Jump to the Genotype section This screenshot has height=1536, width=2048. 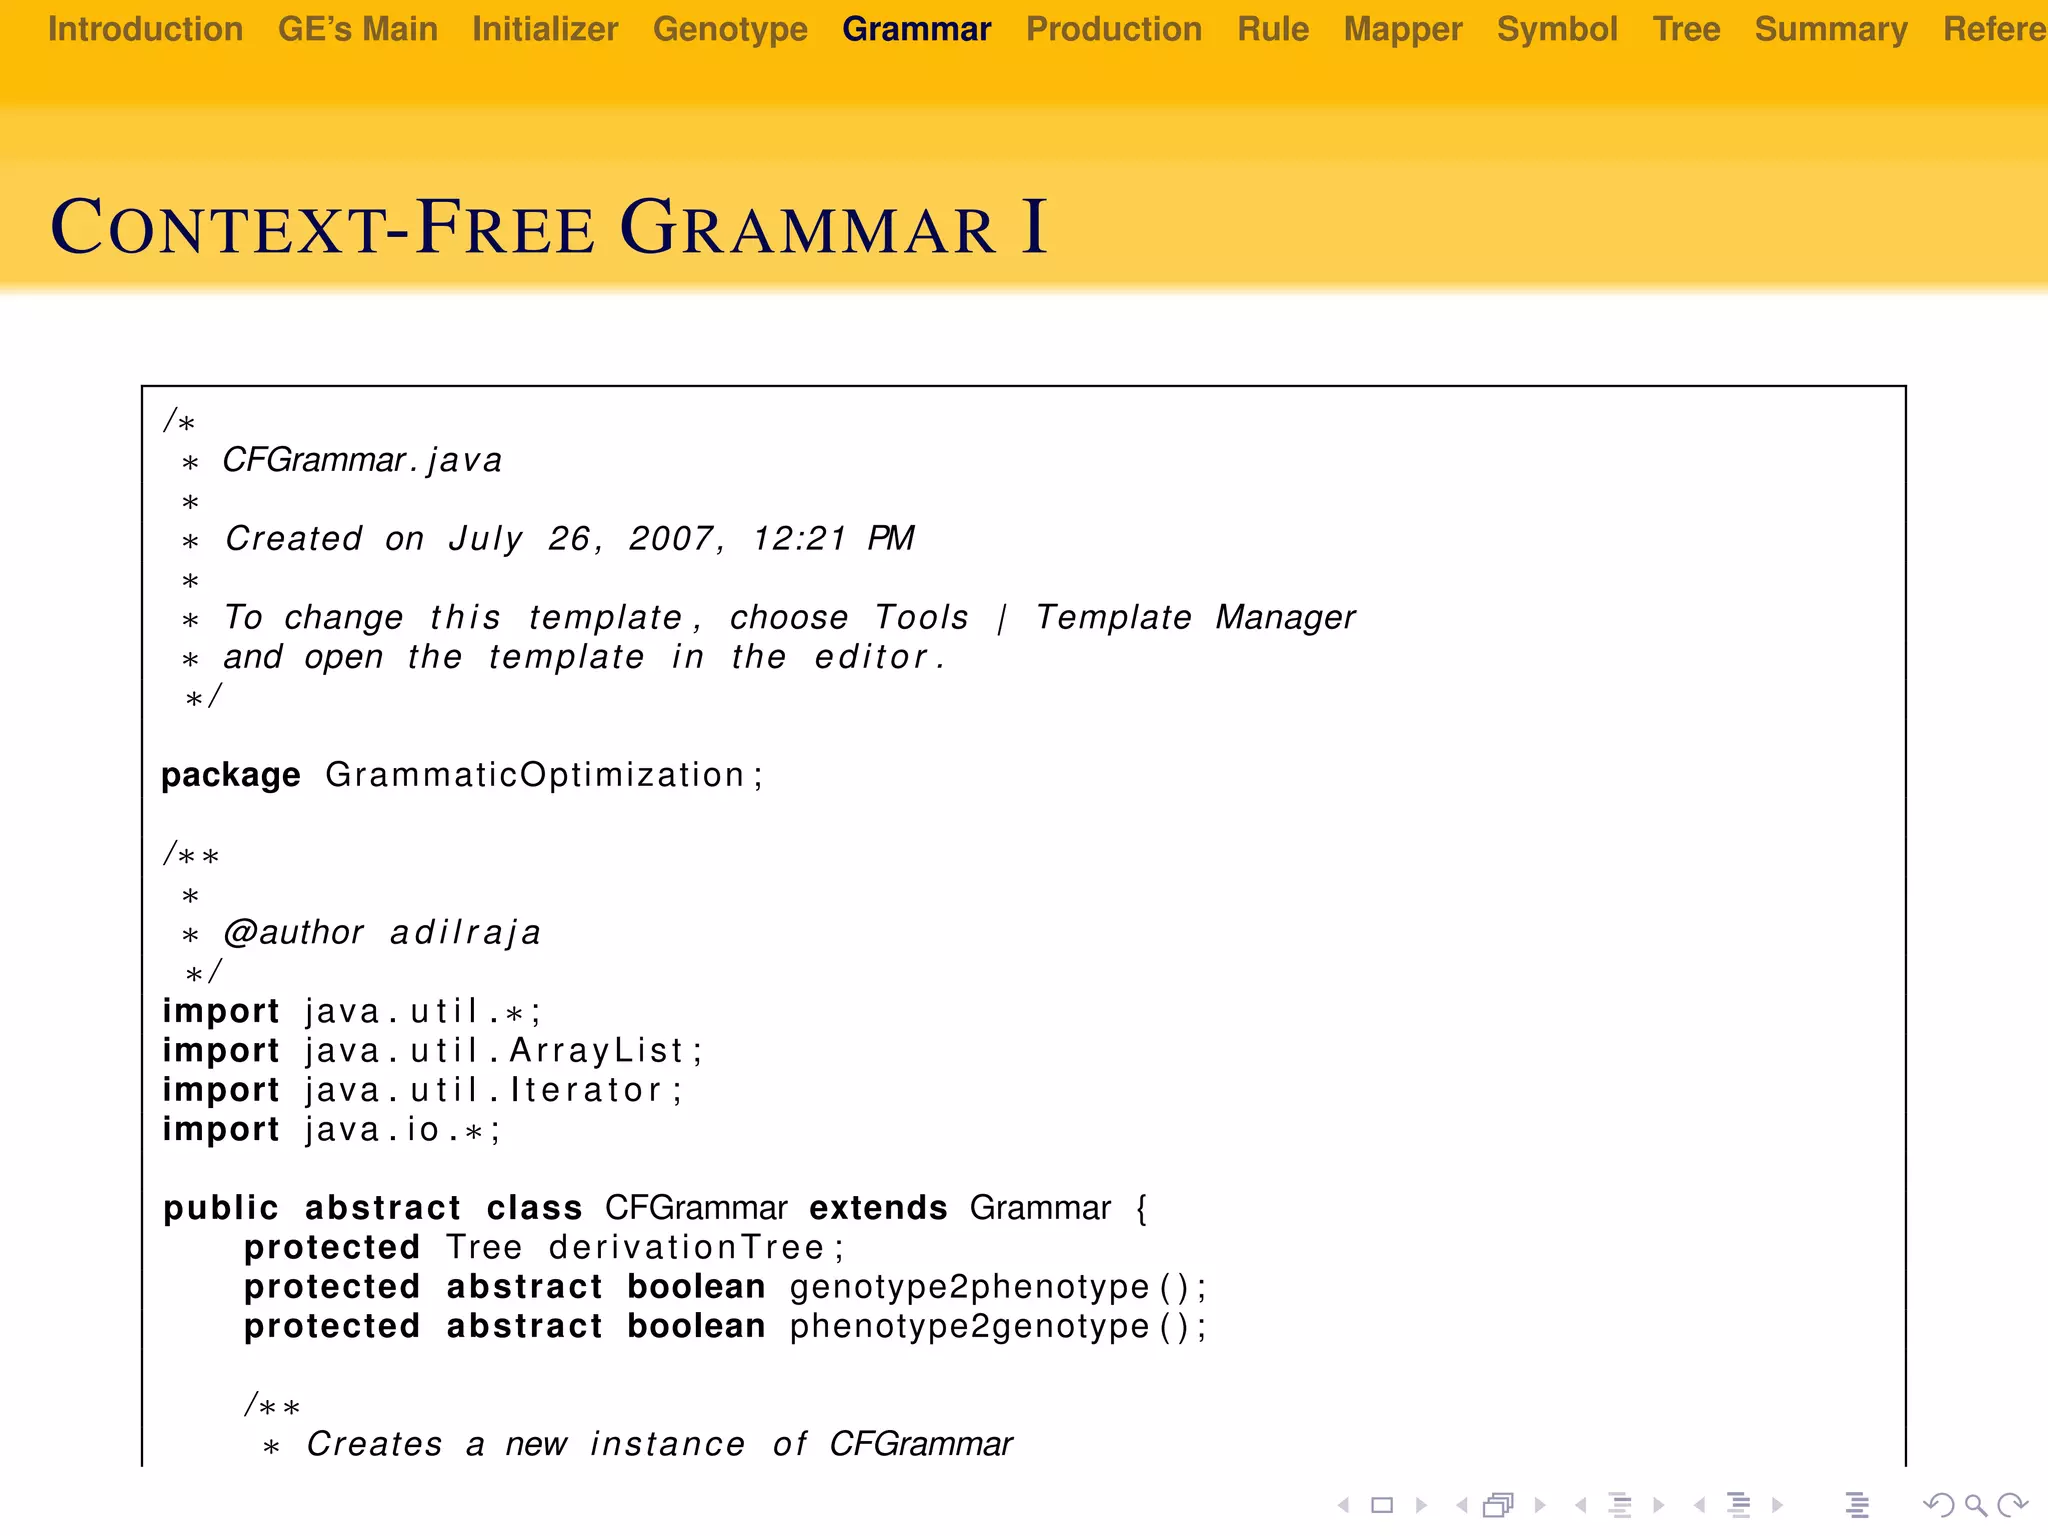point(730,29)
